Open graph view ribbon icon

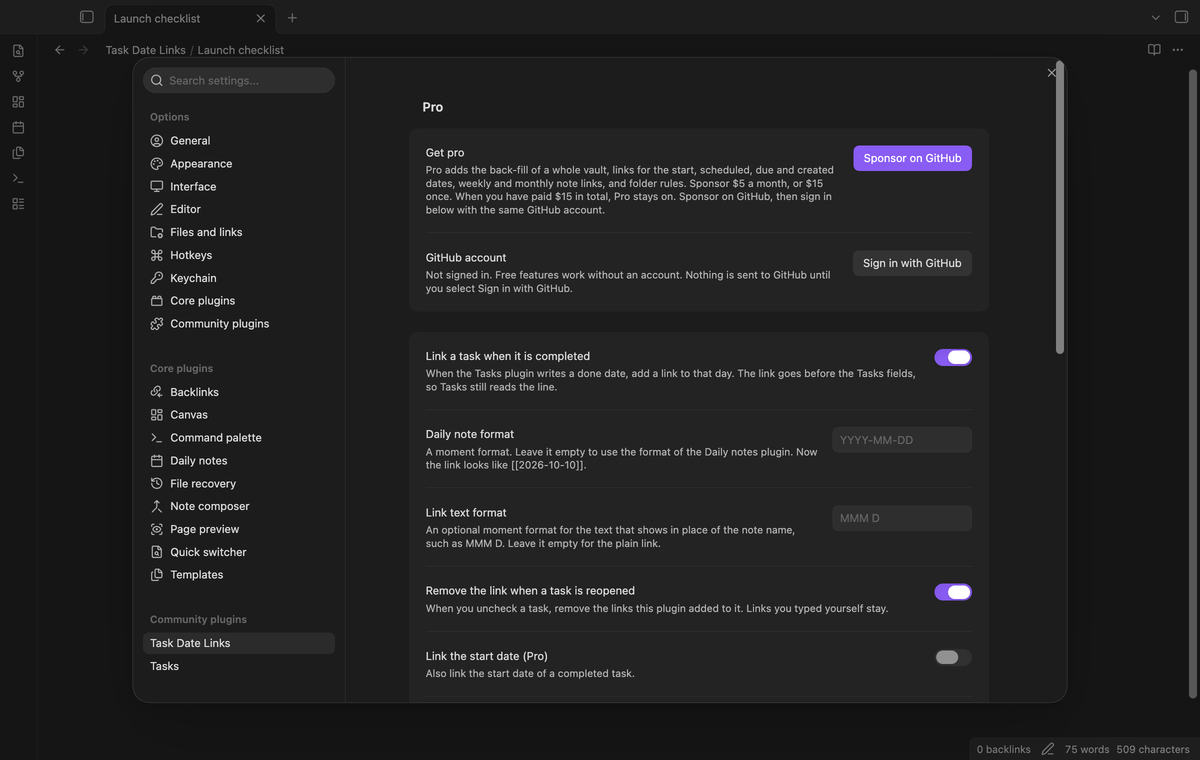click(18, 76)
